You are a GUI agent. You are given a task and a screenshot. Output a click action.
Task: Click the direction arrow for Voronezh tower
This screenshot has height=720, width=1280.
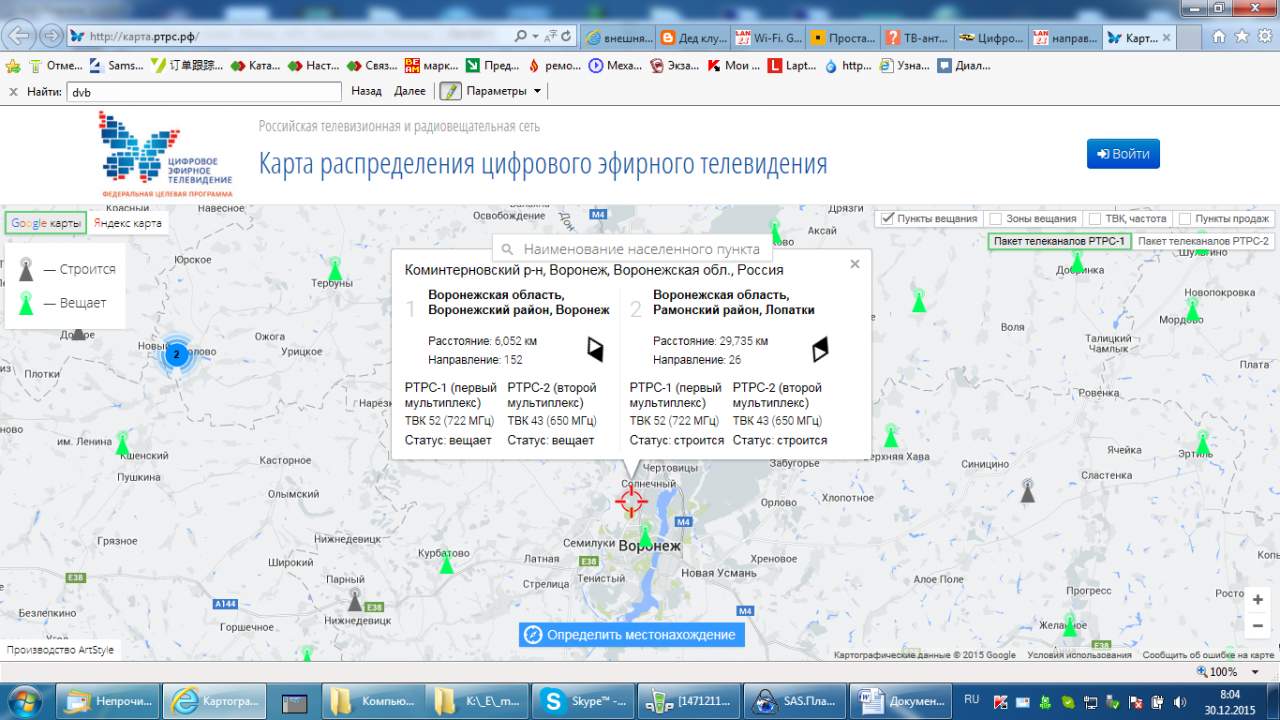click(595, 349)
